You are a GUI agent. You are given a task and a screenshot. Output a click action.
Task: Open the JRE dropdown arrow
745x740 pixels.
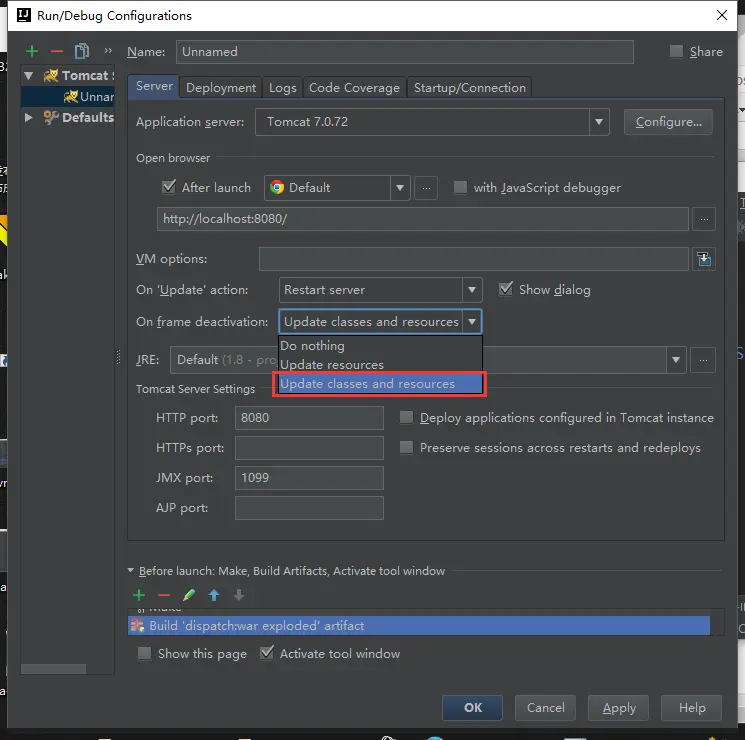tap(676, 360)
